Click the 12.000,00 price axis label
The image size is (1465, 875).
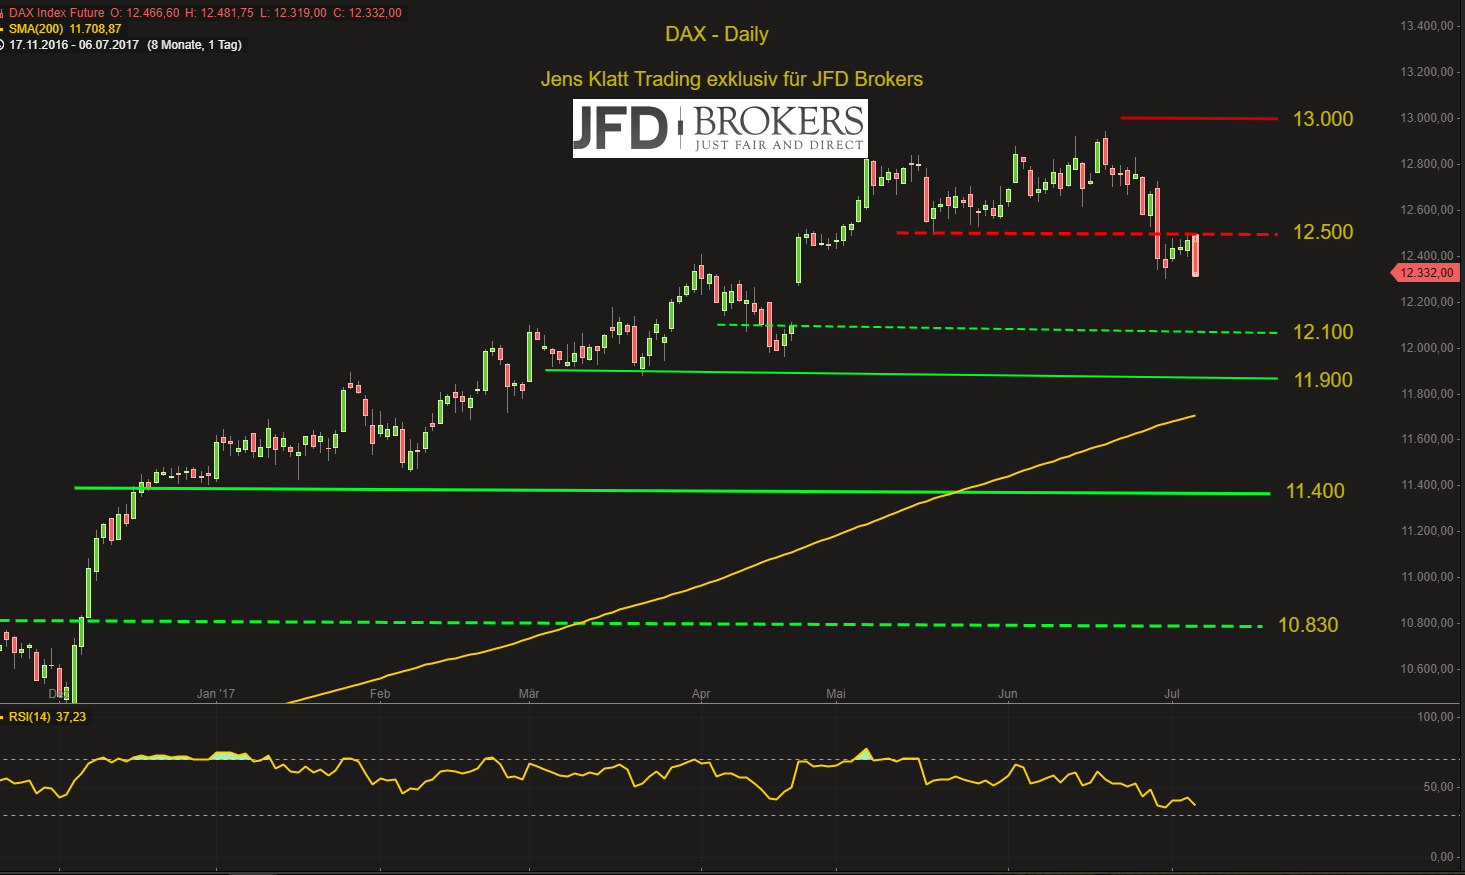click(x=1427, y=348)
